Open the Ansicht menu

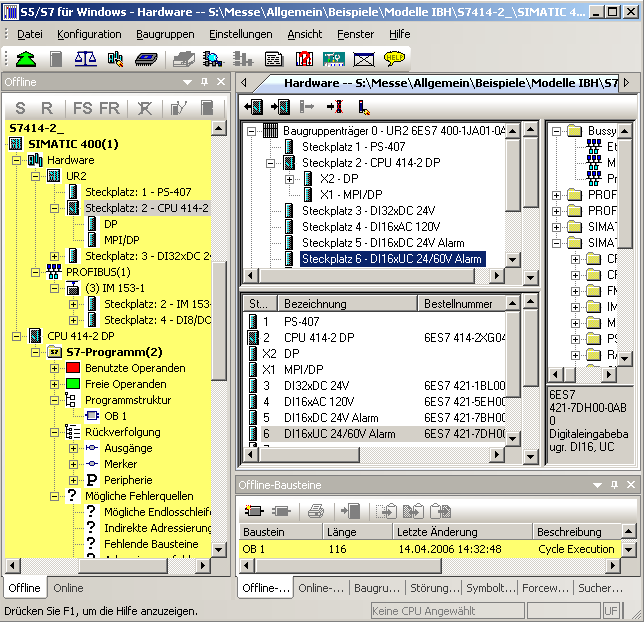tap(304, 34)
